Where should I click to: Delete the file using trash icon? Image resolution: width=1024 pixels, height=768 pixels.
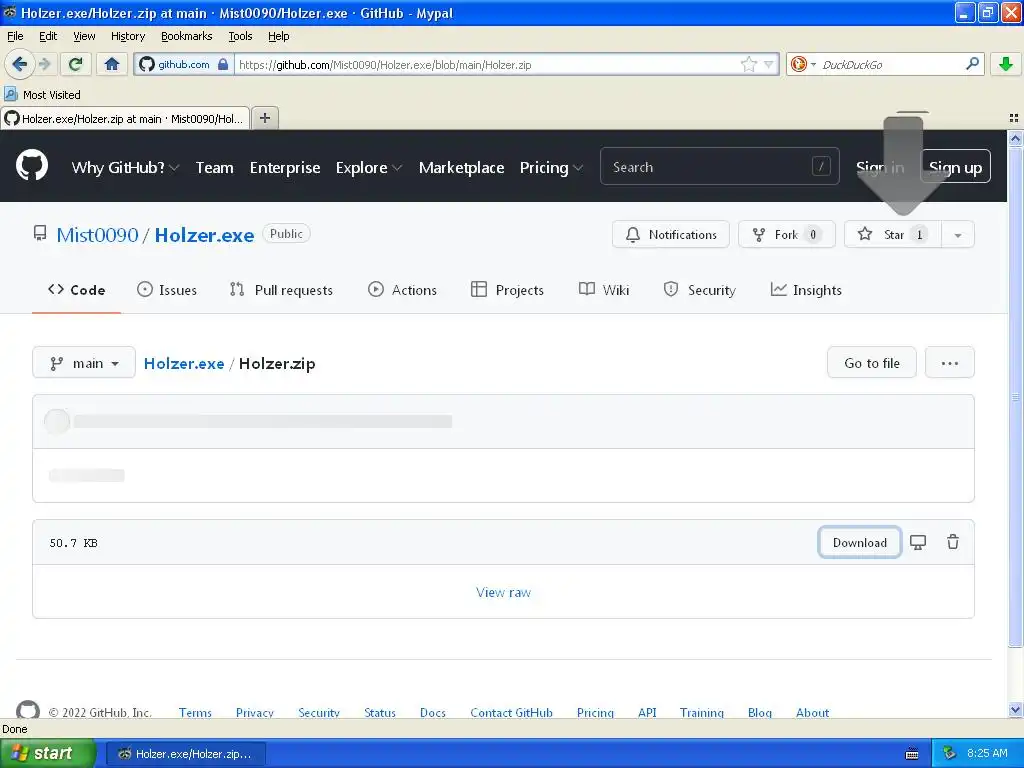coord(953,542)
